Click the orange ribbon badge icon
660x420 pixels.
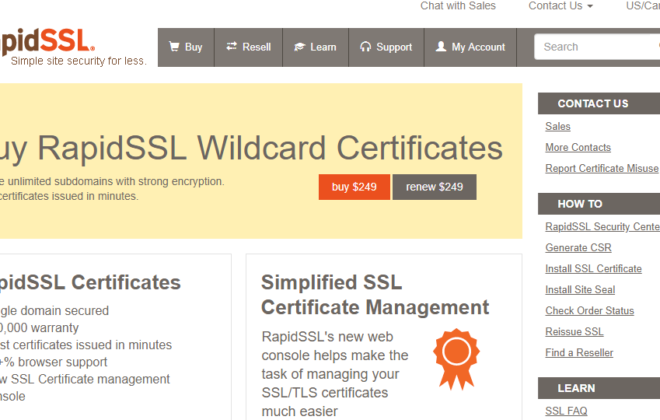(x=456, y=359)
